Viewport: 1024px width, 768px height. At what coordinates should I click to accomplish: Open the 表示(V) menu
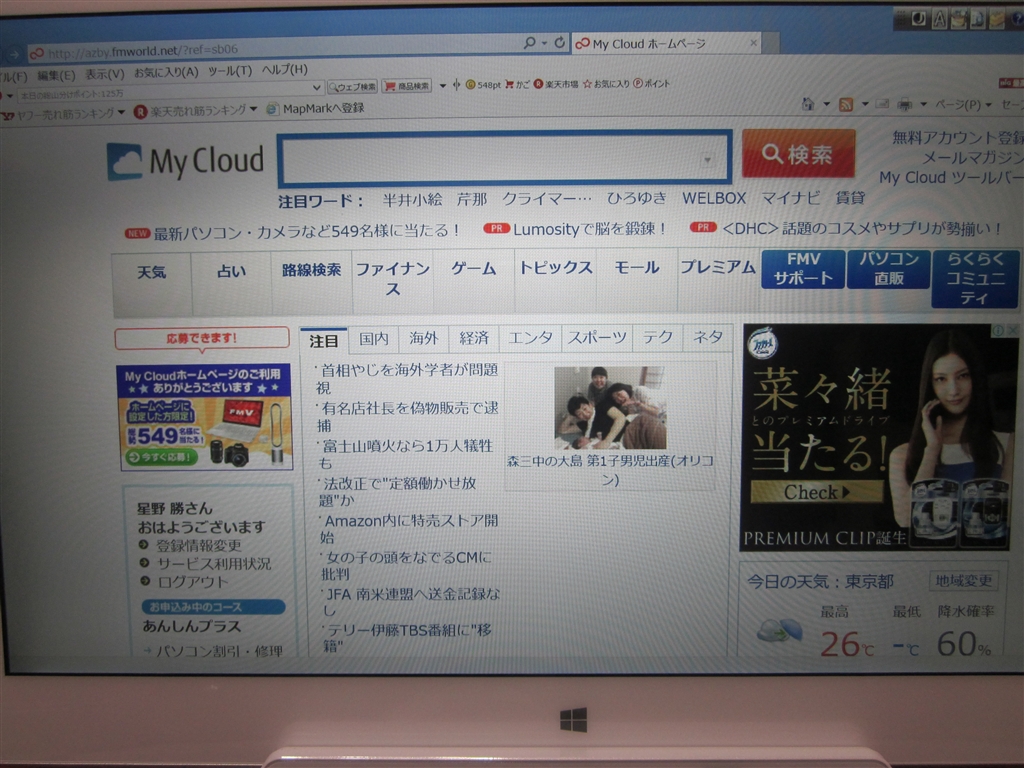pyautogui.click(x=104, y=74)
